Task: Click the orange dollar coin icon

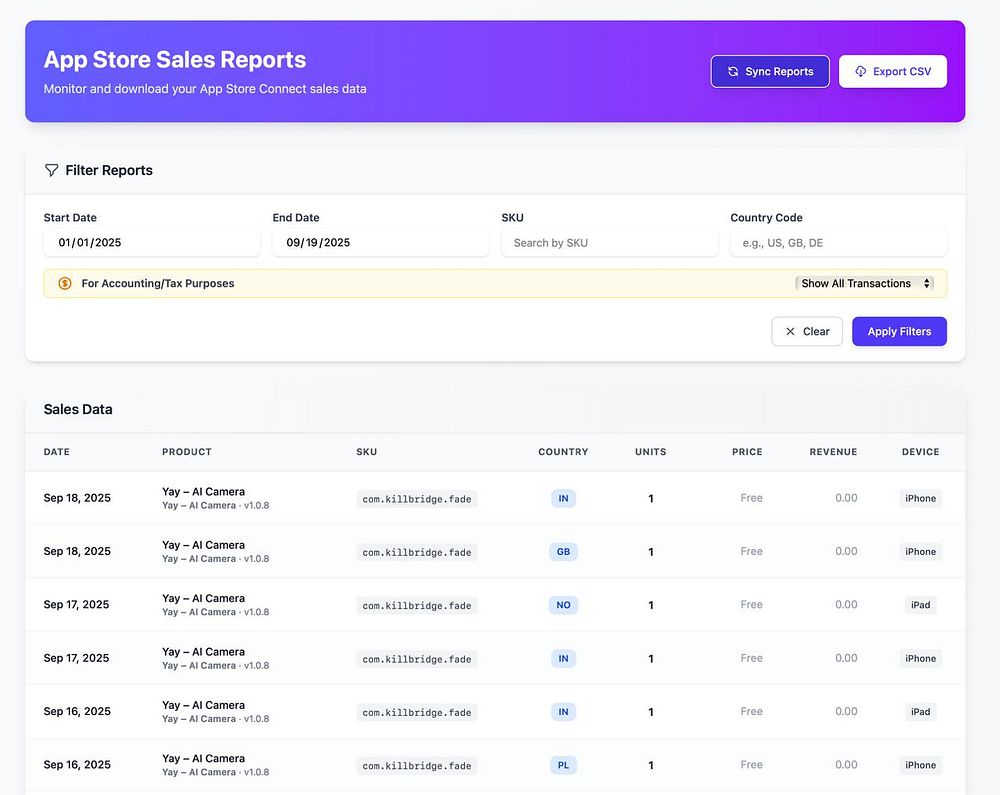Action: (x=65, y=284)
